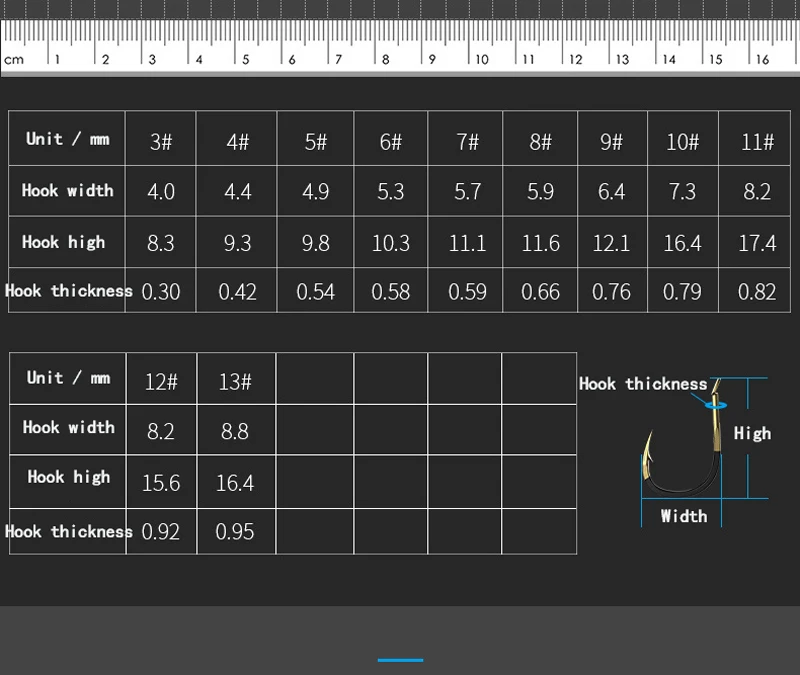This screenshot has height=675, width=800.
Task: Select the "12#" size column header
Action: pos(161,382)
